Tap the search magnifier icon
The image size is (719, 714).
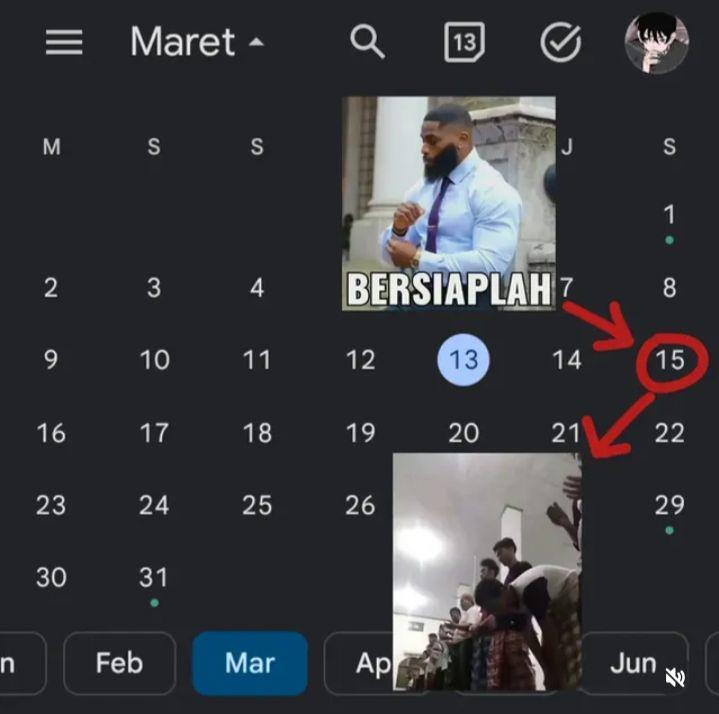point(367,42)
